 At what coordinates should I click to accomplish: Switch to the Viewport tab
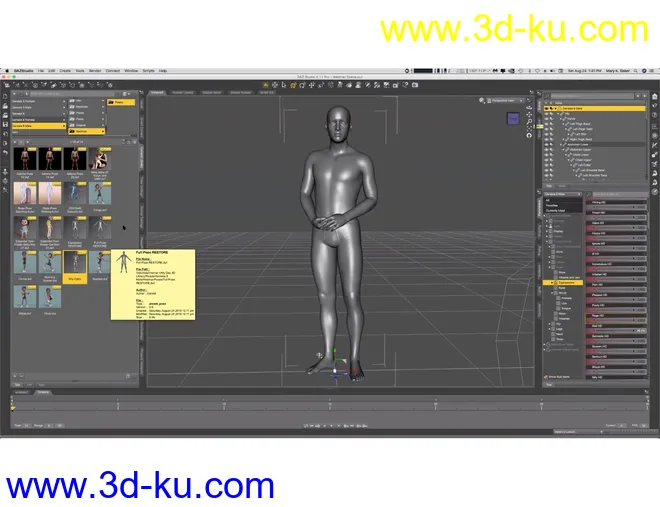[x=157, y=92]
